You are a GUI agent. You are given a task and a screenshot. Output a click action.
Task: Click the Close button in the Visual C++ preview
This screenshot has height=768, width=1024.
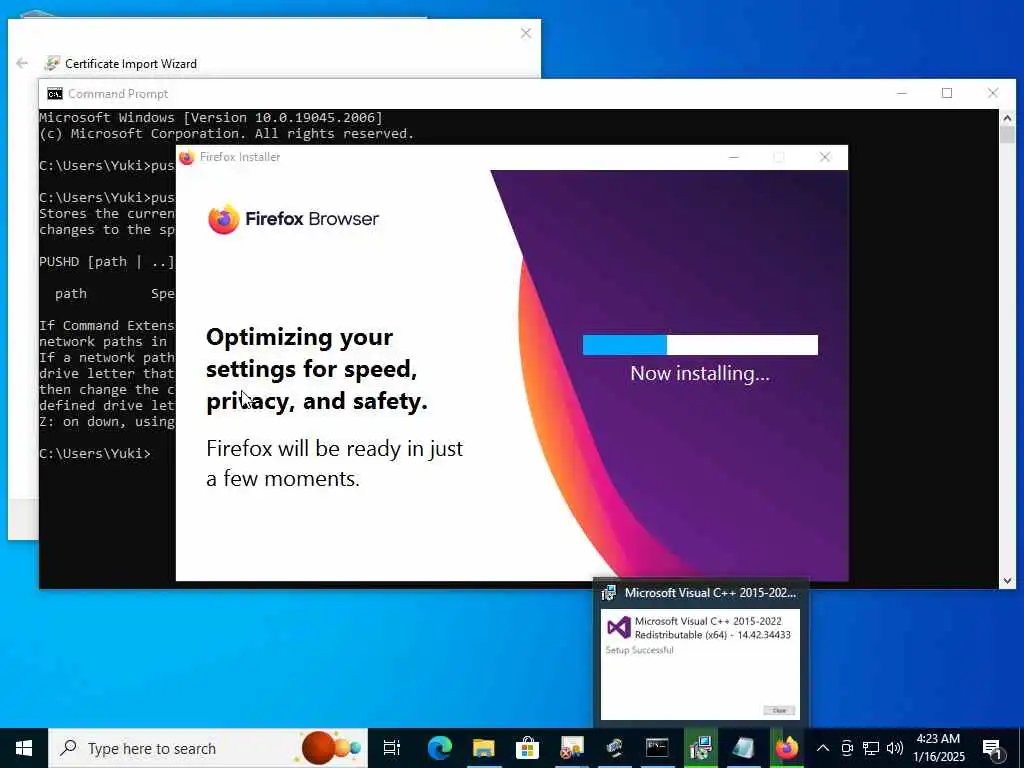(x=779, y=711)
